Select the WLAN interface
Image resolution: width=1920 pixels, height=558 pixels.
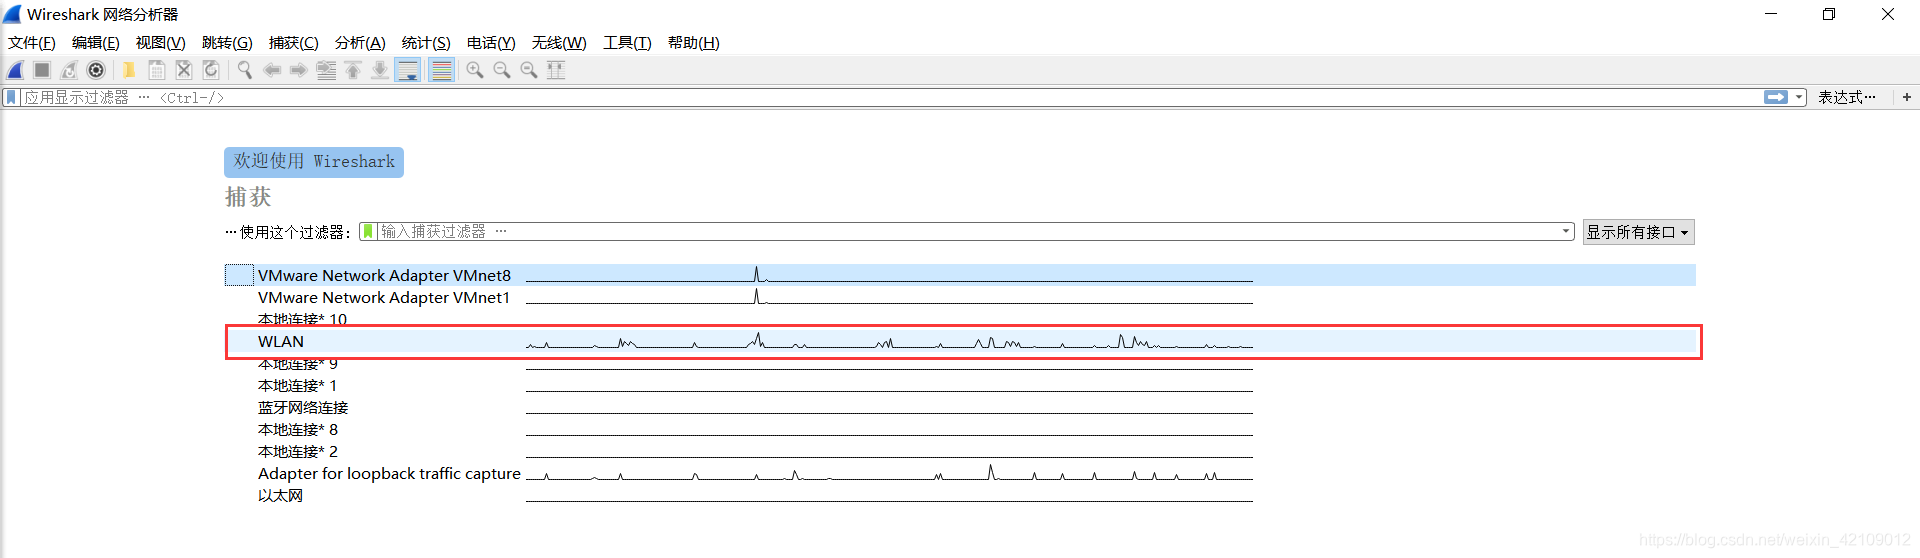pyautogui.click(x=960, y=341)
